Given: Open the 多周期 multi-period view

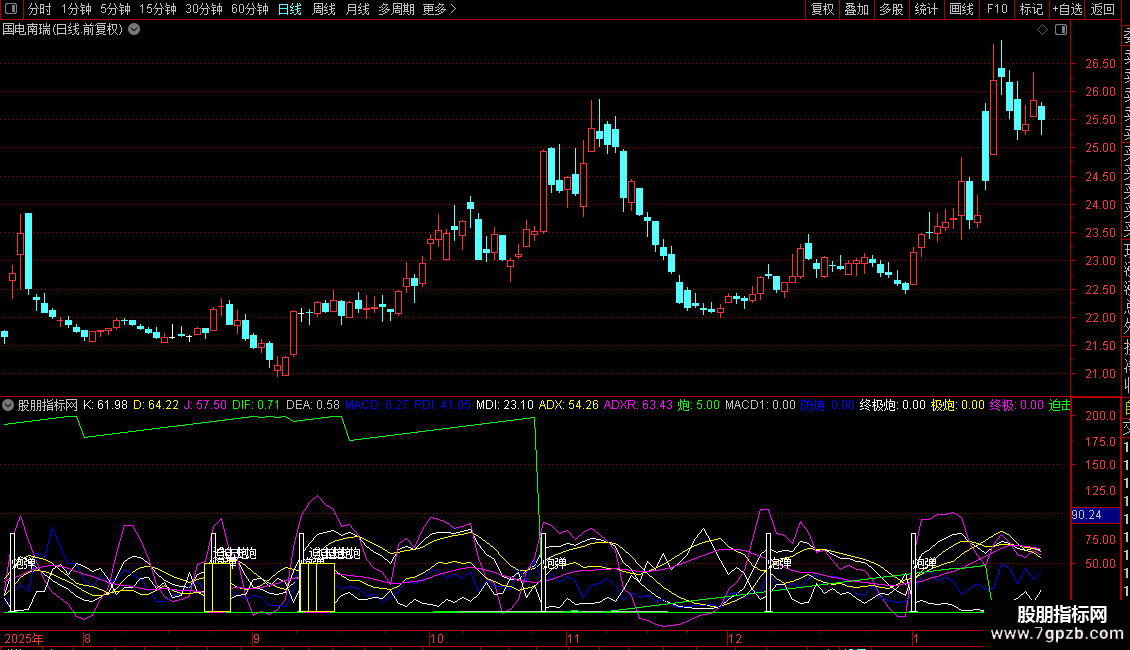Looking at the screenshot, I should point(396,10).
